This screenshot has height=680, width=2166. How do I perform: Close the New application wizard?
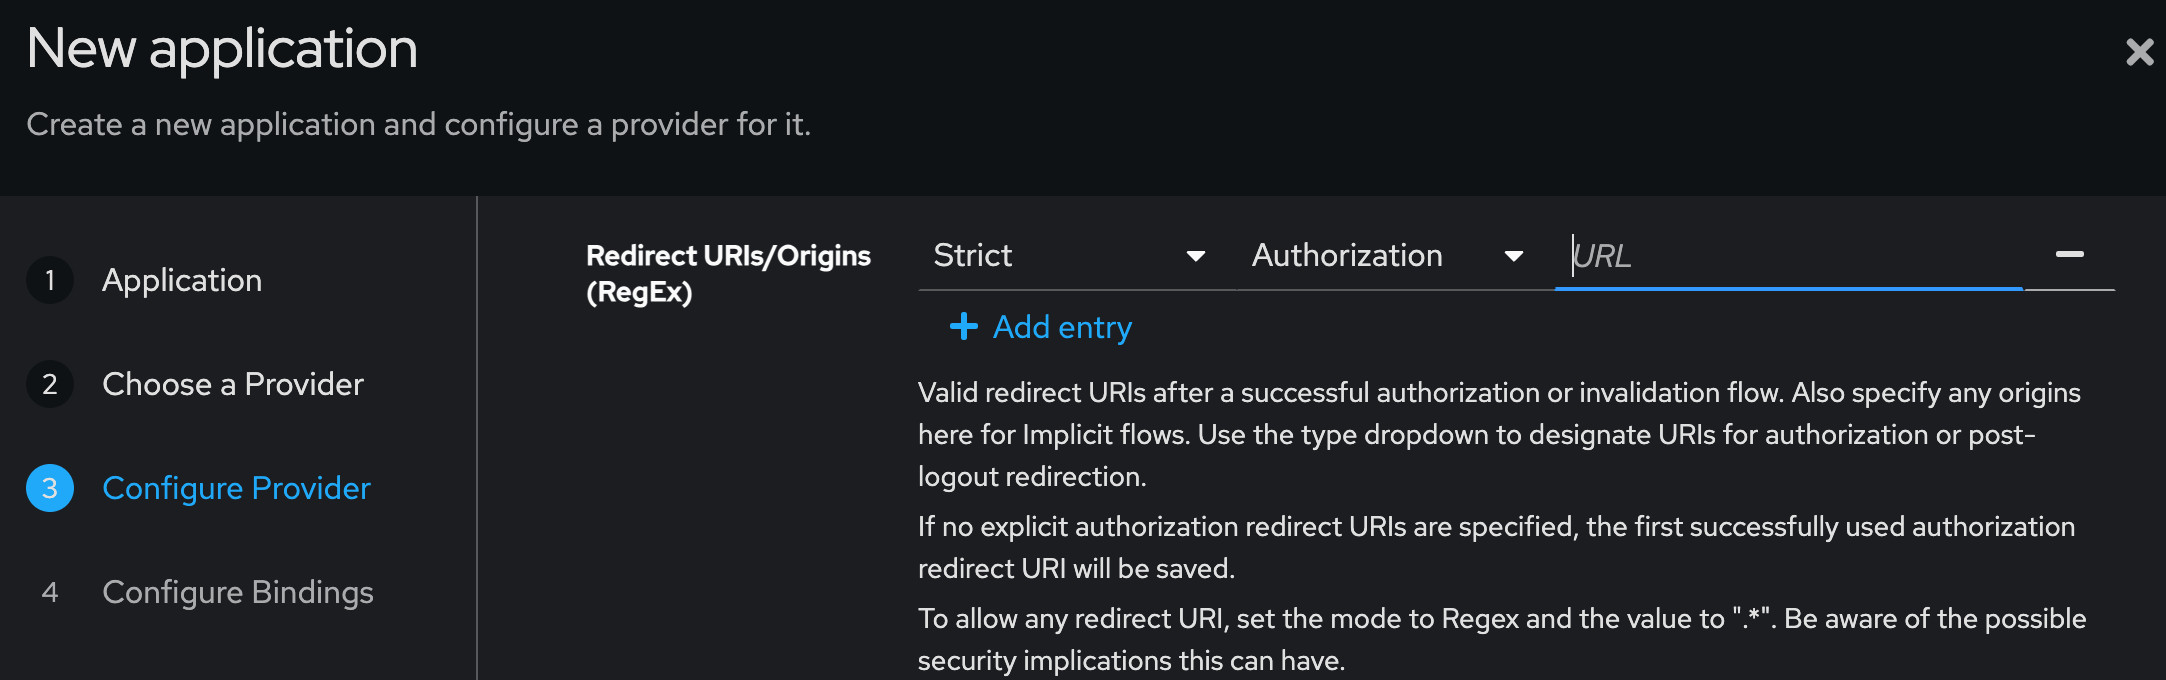2139,52
